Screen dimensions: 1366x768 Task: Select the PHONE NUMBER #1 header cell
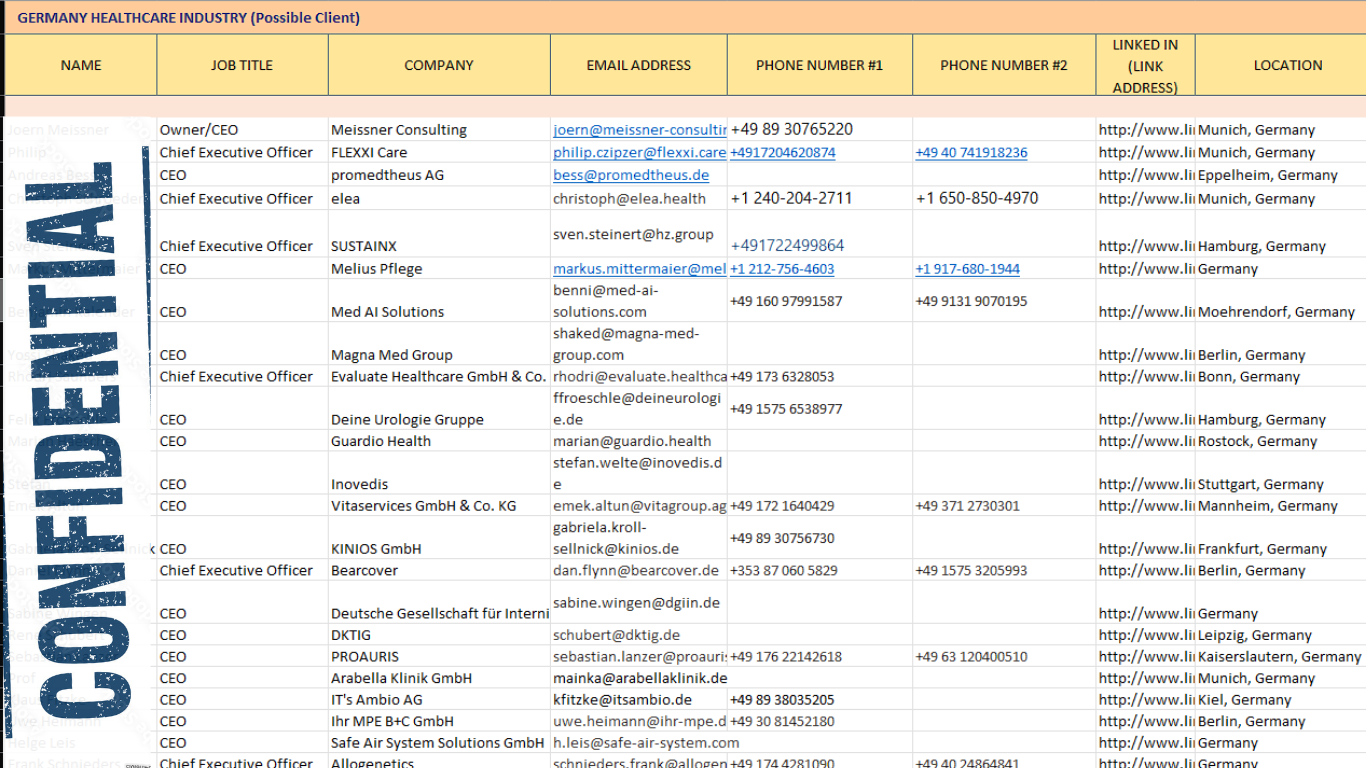click(820, 65)
